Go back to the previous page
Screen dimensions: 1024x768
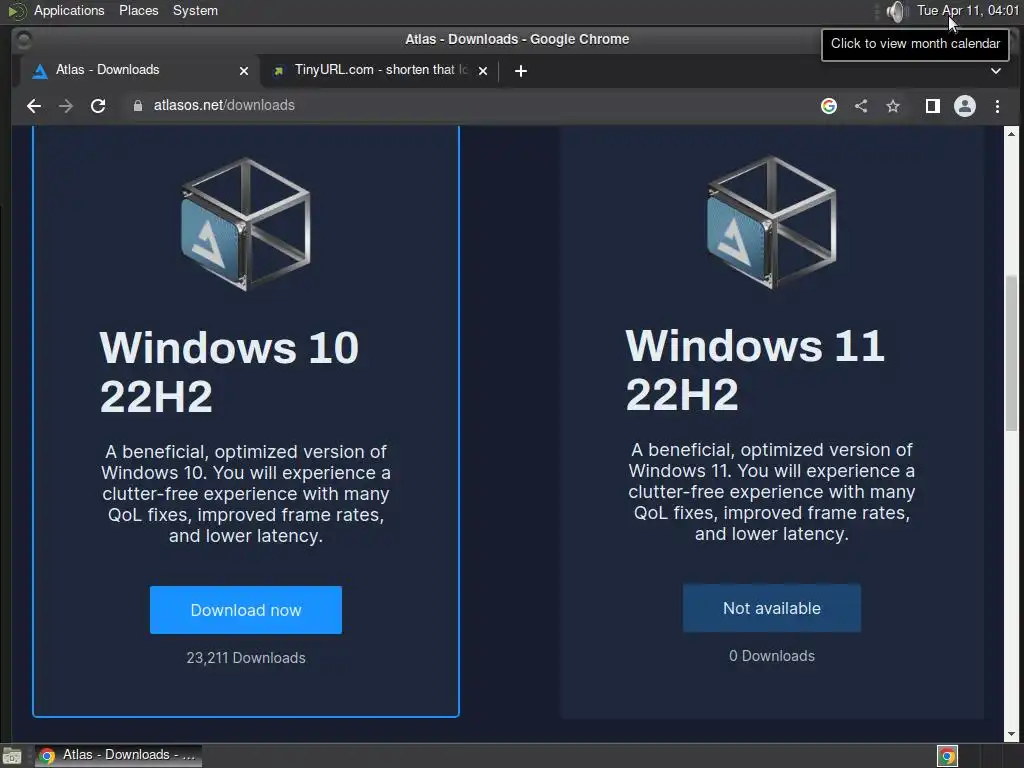34,106
